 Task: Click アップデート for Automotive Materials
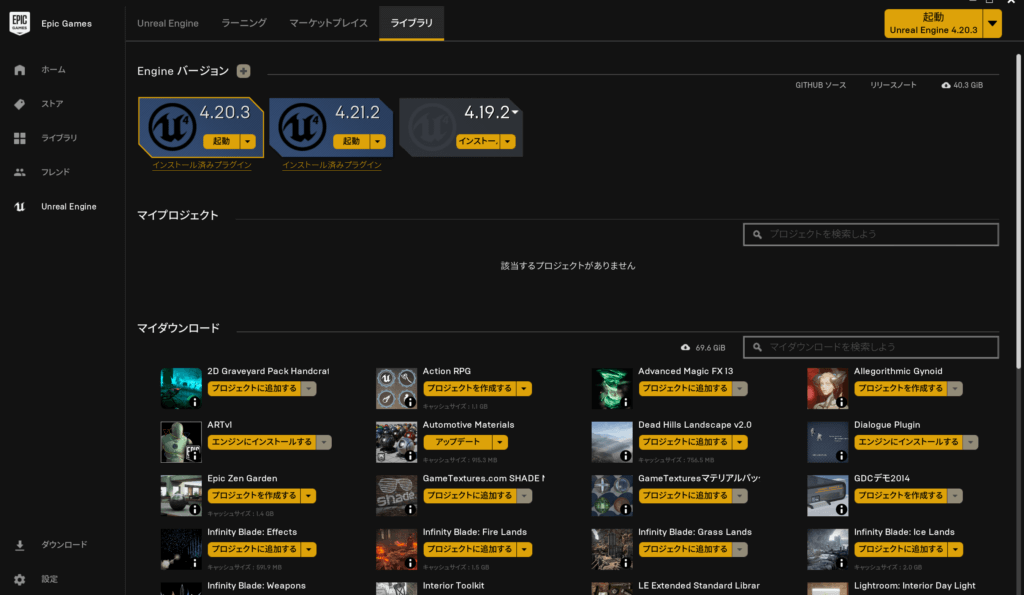coord(458,442)
